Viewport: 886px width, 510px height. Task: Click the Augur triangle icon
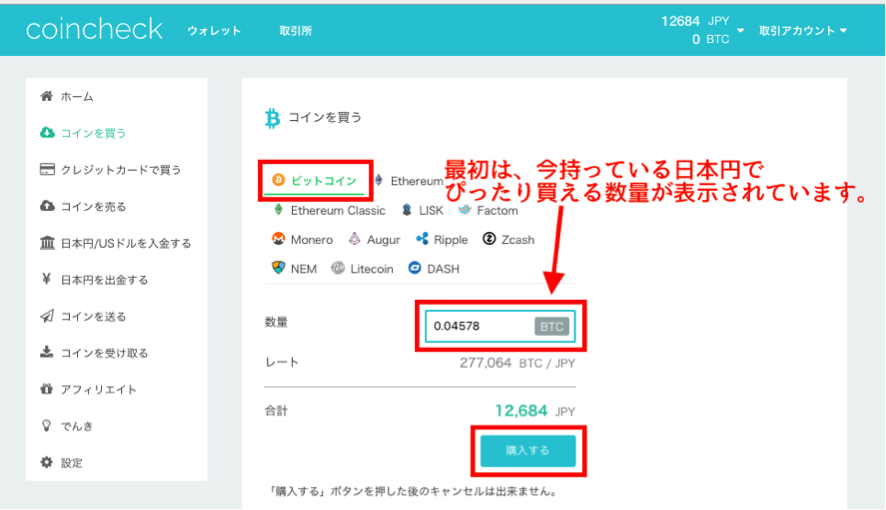coord(354,239)
